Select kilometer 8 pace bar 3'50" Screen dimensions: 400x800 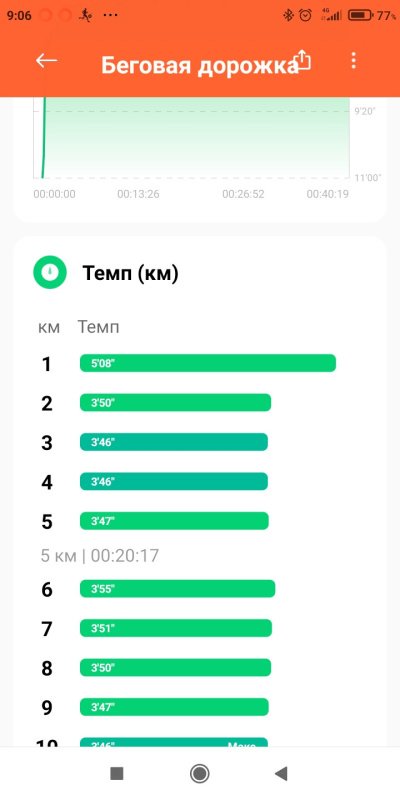pos(176,668)
